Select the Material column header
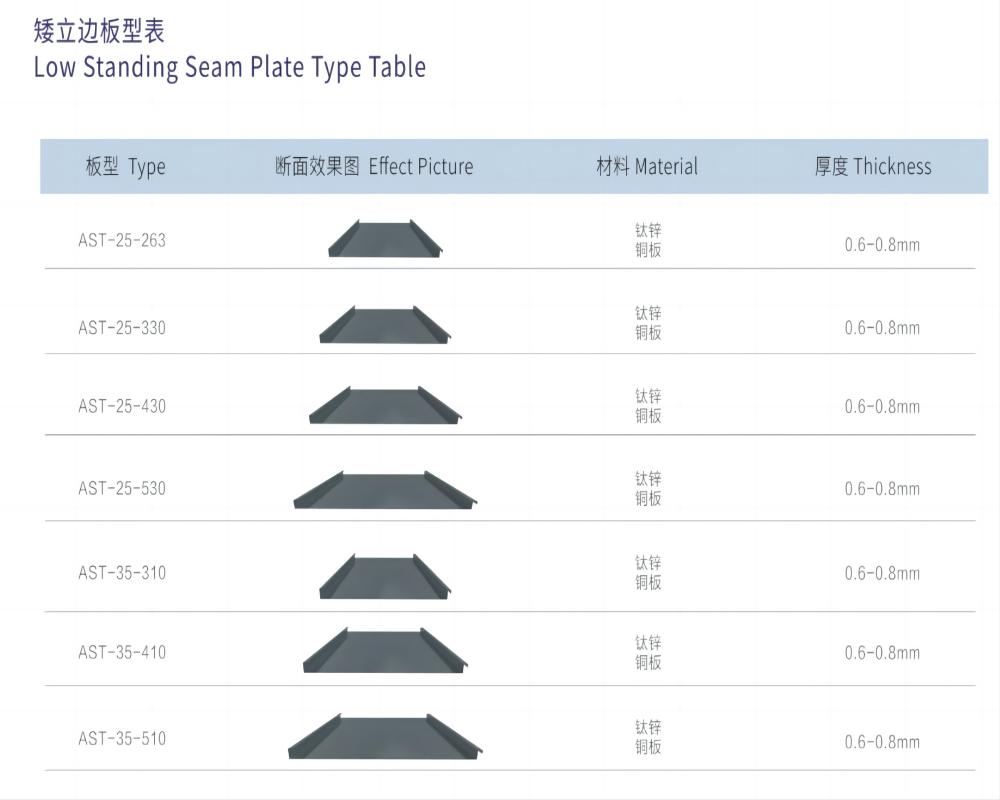The height and width of the screenshot is (800, 1000). pos(647,167)
